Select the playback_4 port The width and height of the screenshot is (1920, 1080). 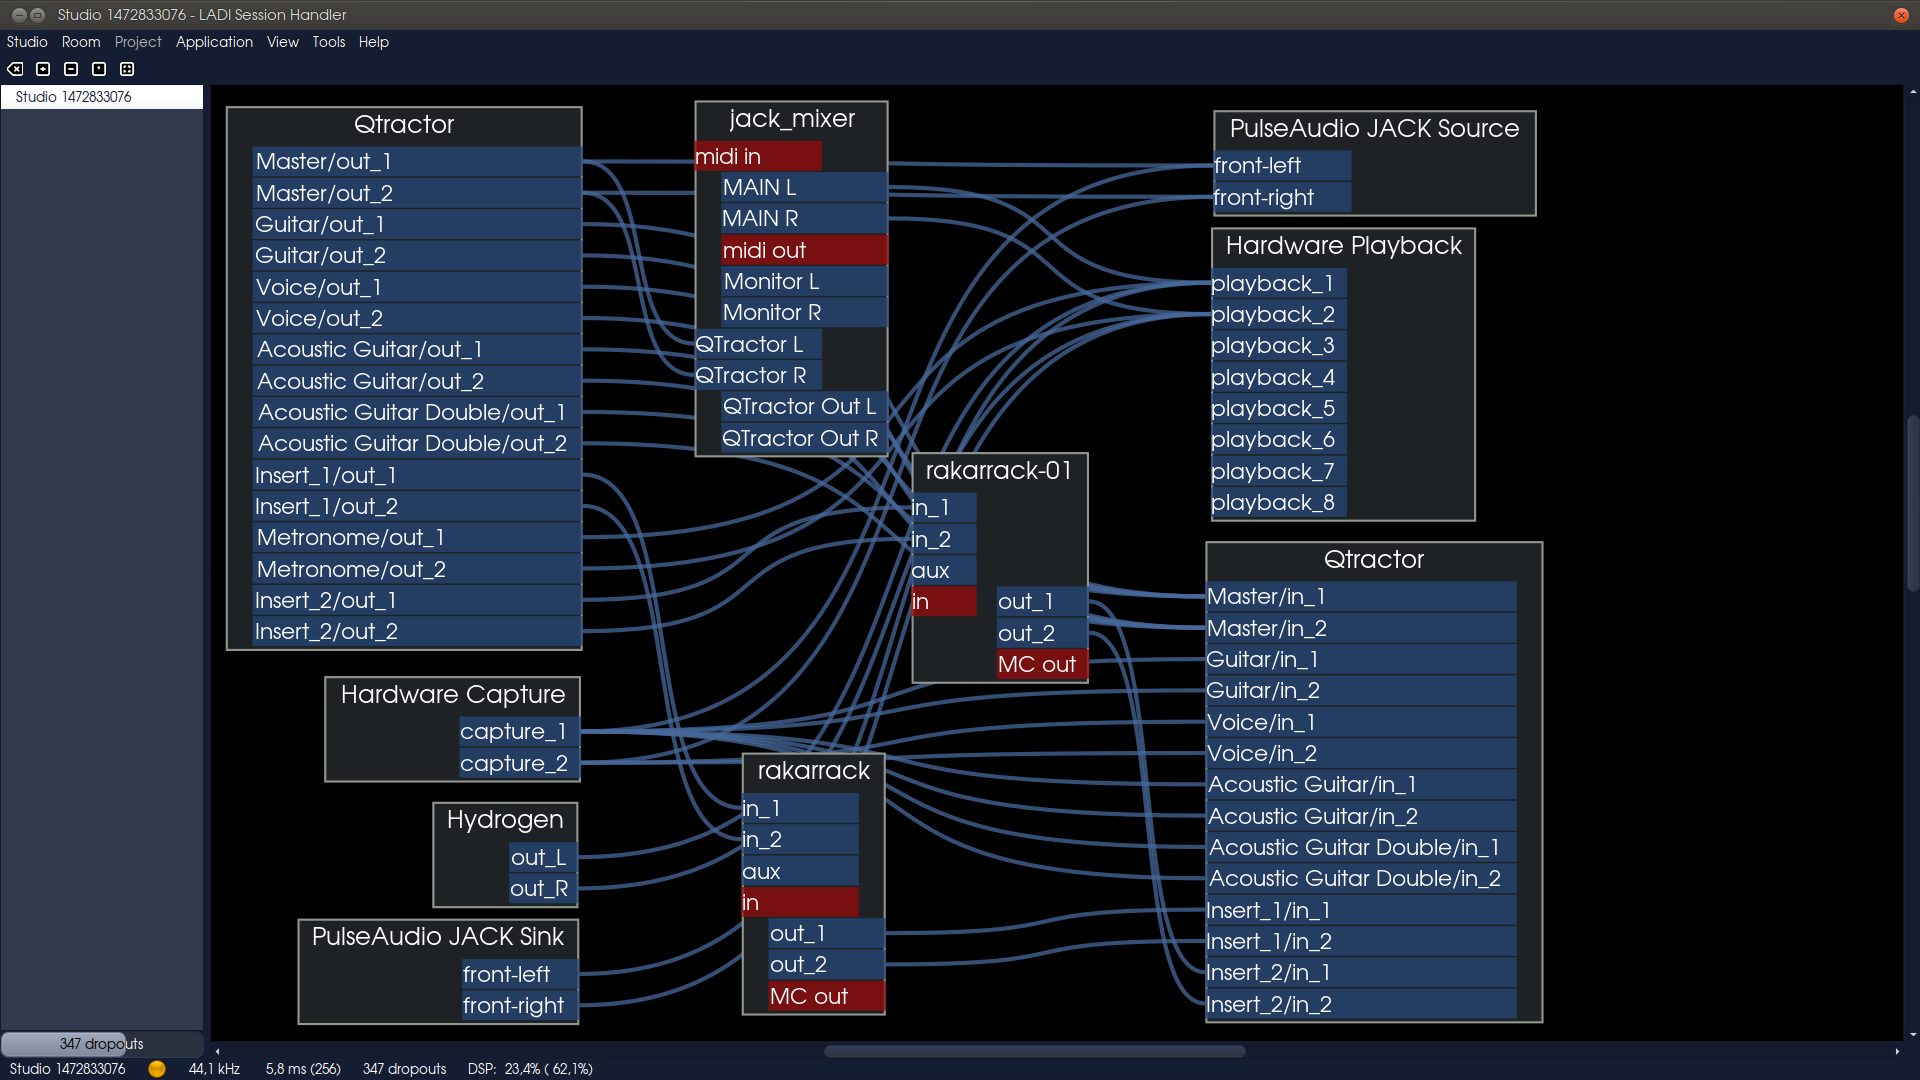click(1278, 378)
